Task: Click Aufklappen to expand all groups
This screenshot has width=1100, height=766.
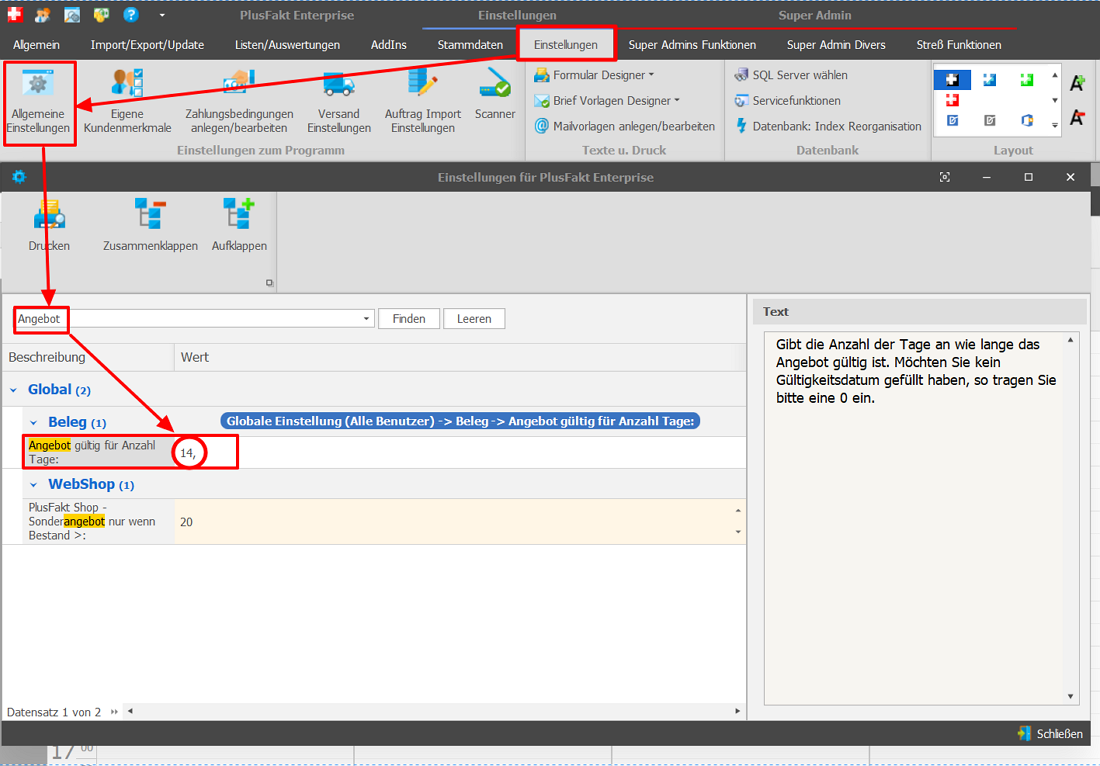Action: point(239,225)
